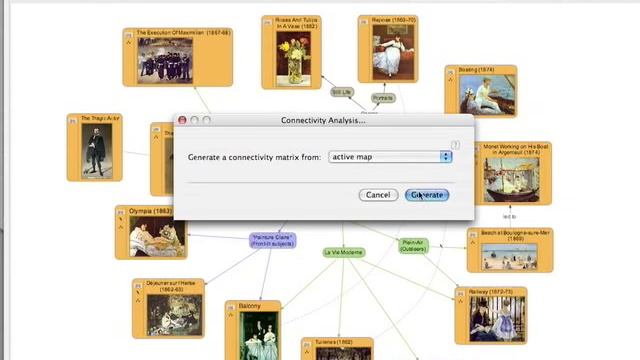This screenshot has height=360, width=640.
Task: Click the Repose node resource icon
Action: tap(364, 22)
